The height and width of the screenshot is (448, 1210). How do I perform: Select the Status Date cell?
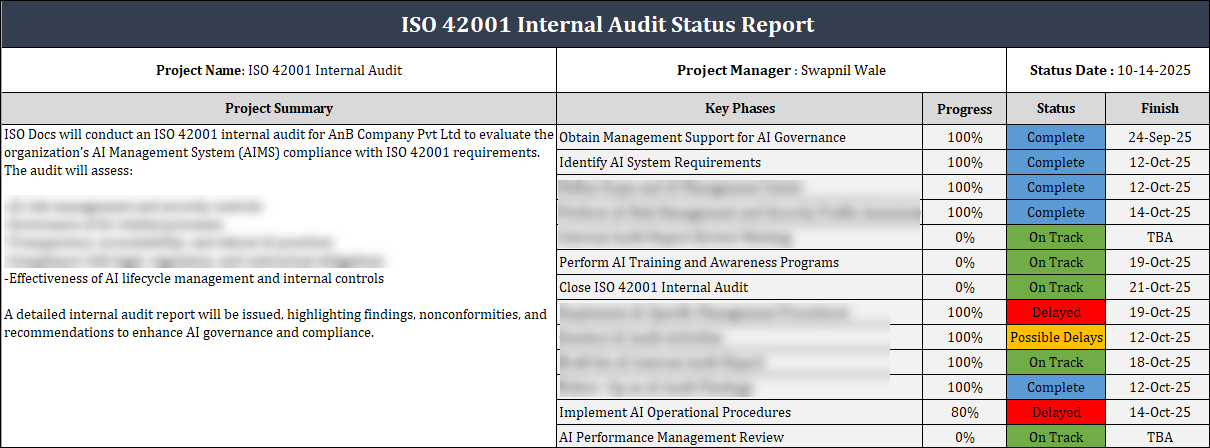(x=1109, y=71)
